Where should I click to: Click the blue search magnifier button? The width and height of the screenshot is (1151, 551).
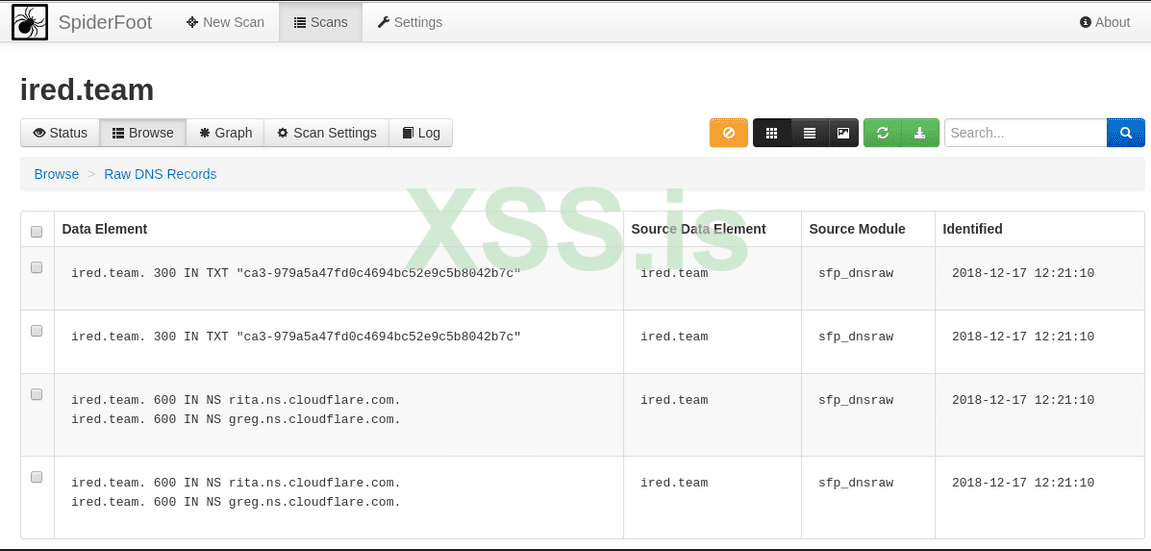(1125, 133)
